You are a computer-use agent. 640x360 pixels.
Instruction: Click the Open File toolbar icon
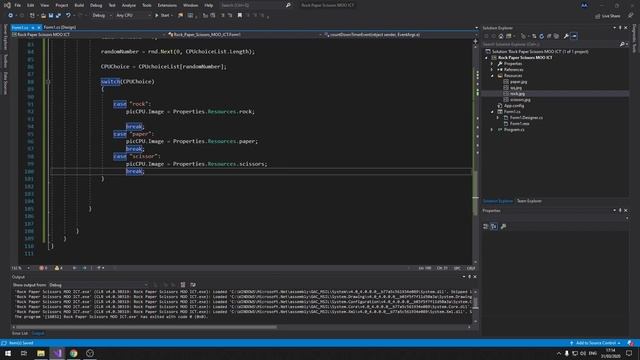tap(43, 16)
